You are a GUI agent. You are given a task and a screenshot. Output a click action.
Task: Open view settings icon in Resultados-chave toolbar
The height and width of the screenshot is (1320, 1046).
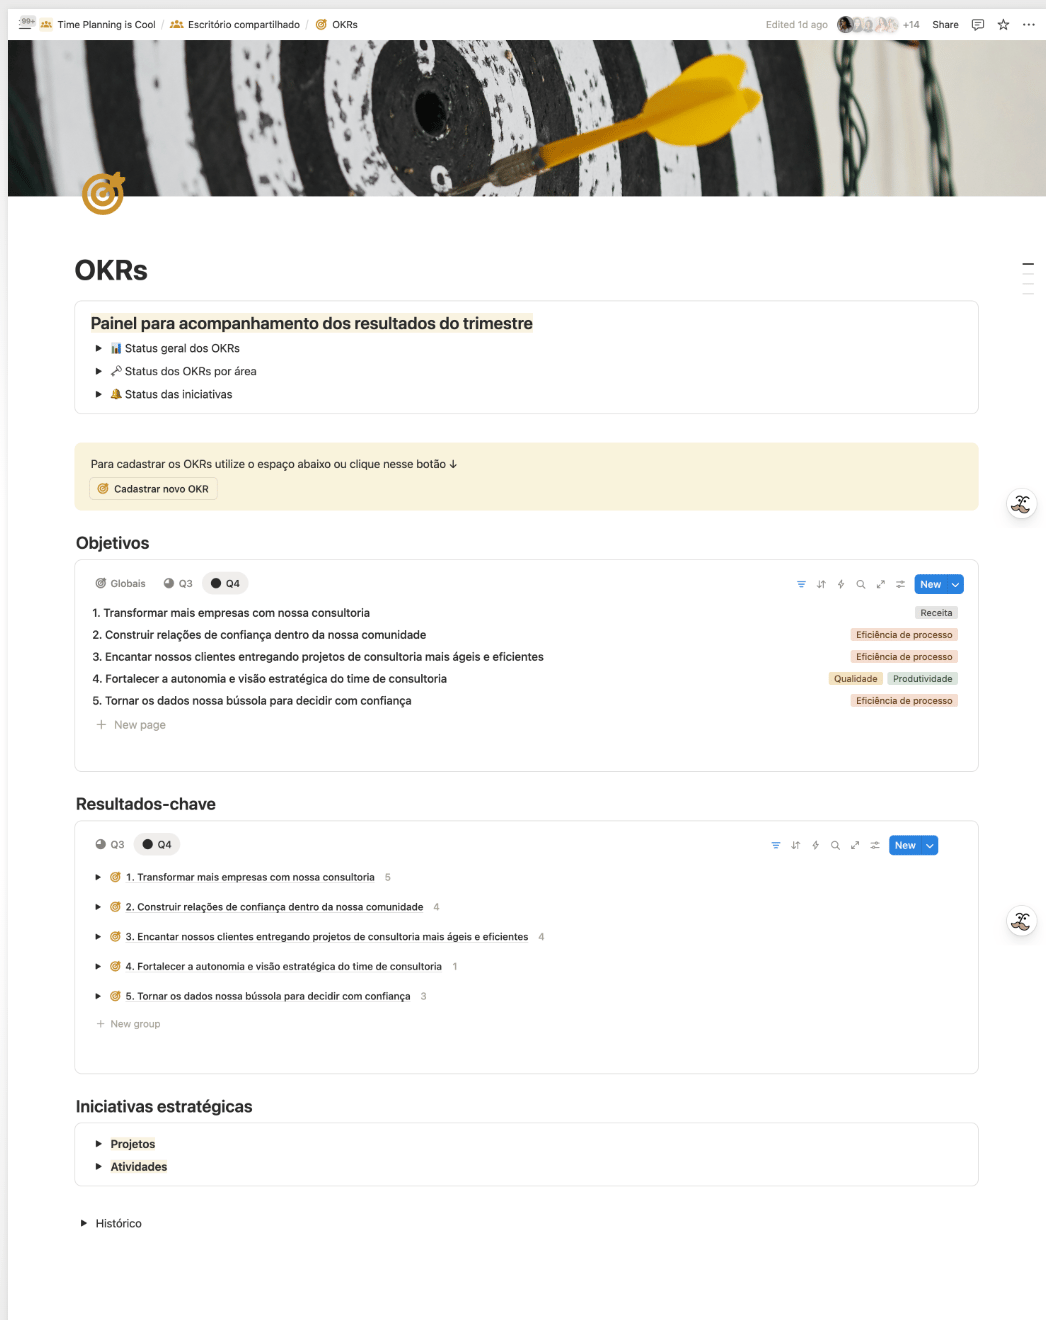(x=875, y=845)
